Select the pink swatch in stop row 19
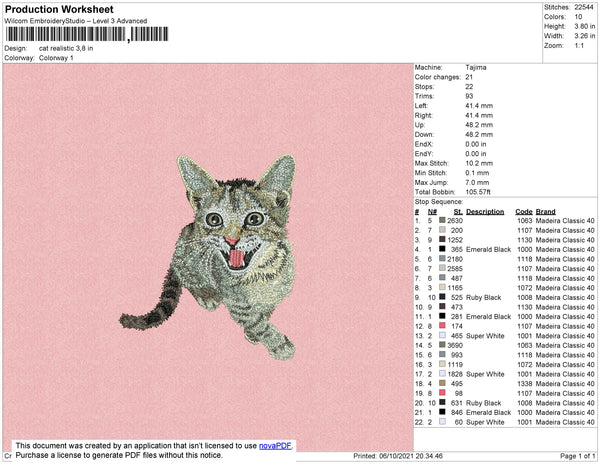Screen dimensions: 600x464 click(442, 393)
